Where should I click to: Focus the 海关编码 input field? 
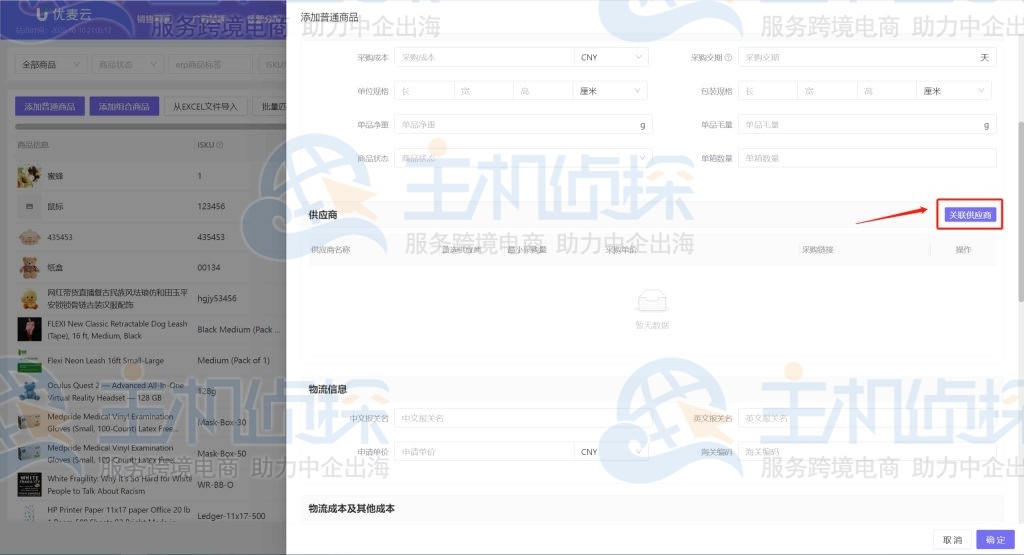(867, 452)
